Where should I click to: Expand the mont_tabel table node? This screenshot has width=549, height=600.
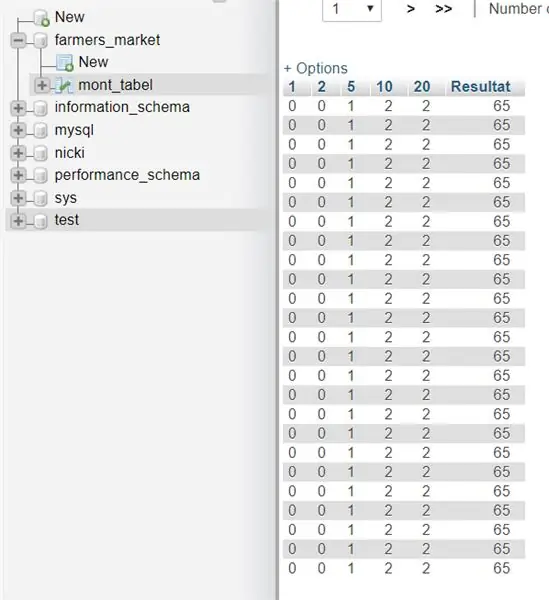coord(42,85)
